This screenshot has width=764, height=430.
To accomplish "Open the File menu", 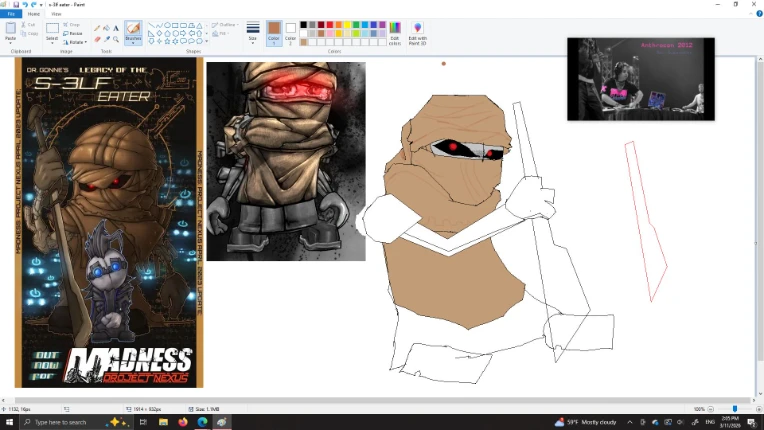I will click(x=11, y=14).
